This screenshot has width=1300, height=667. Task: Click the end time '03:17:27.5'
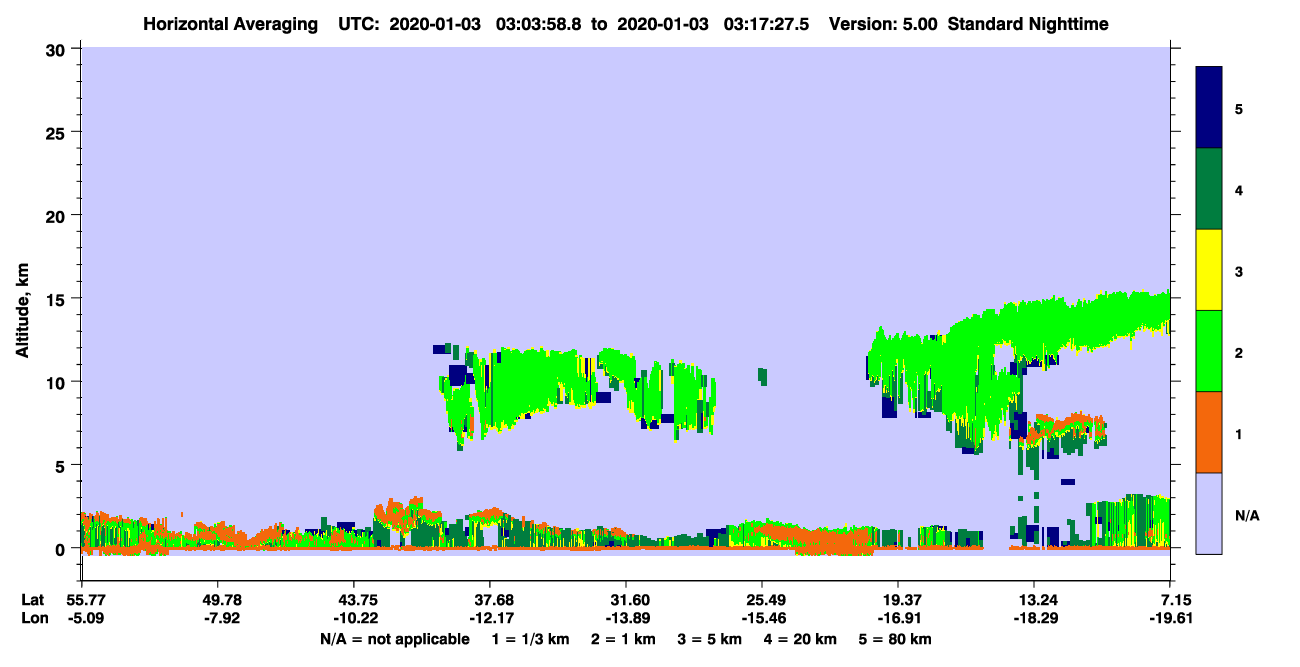(x=768, y=24)
